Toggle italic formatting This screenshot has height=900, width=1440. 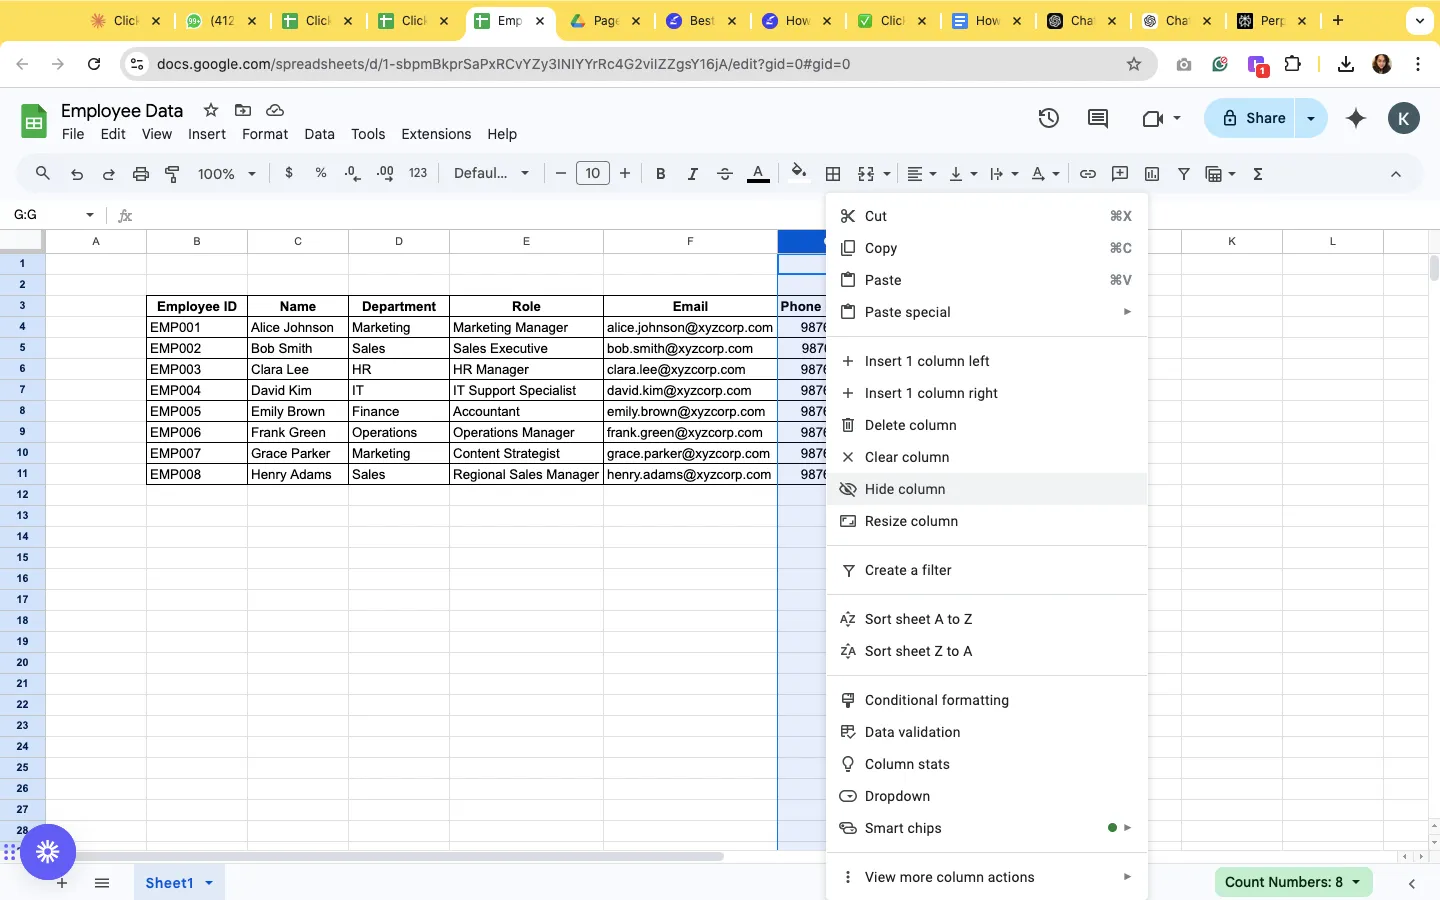coord(692,174)
